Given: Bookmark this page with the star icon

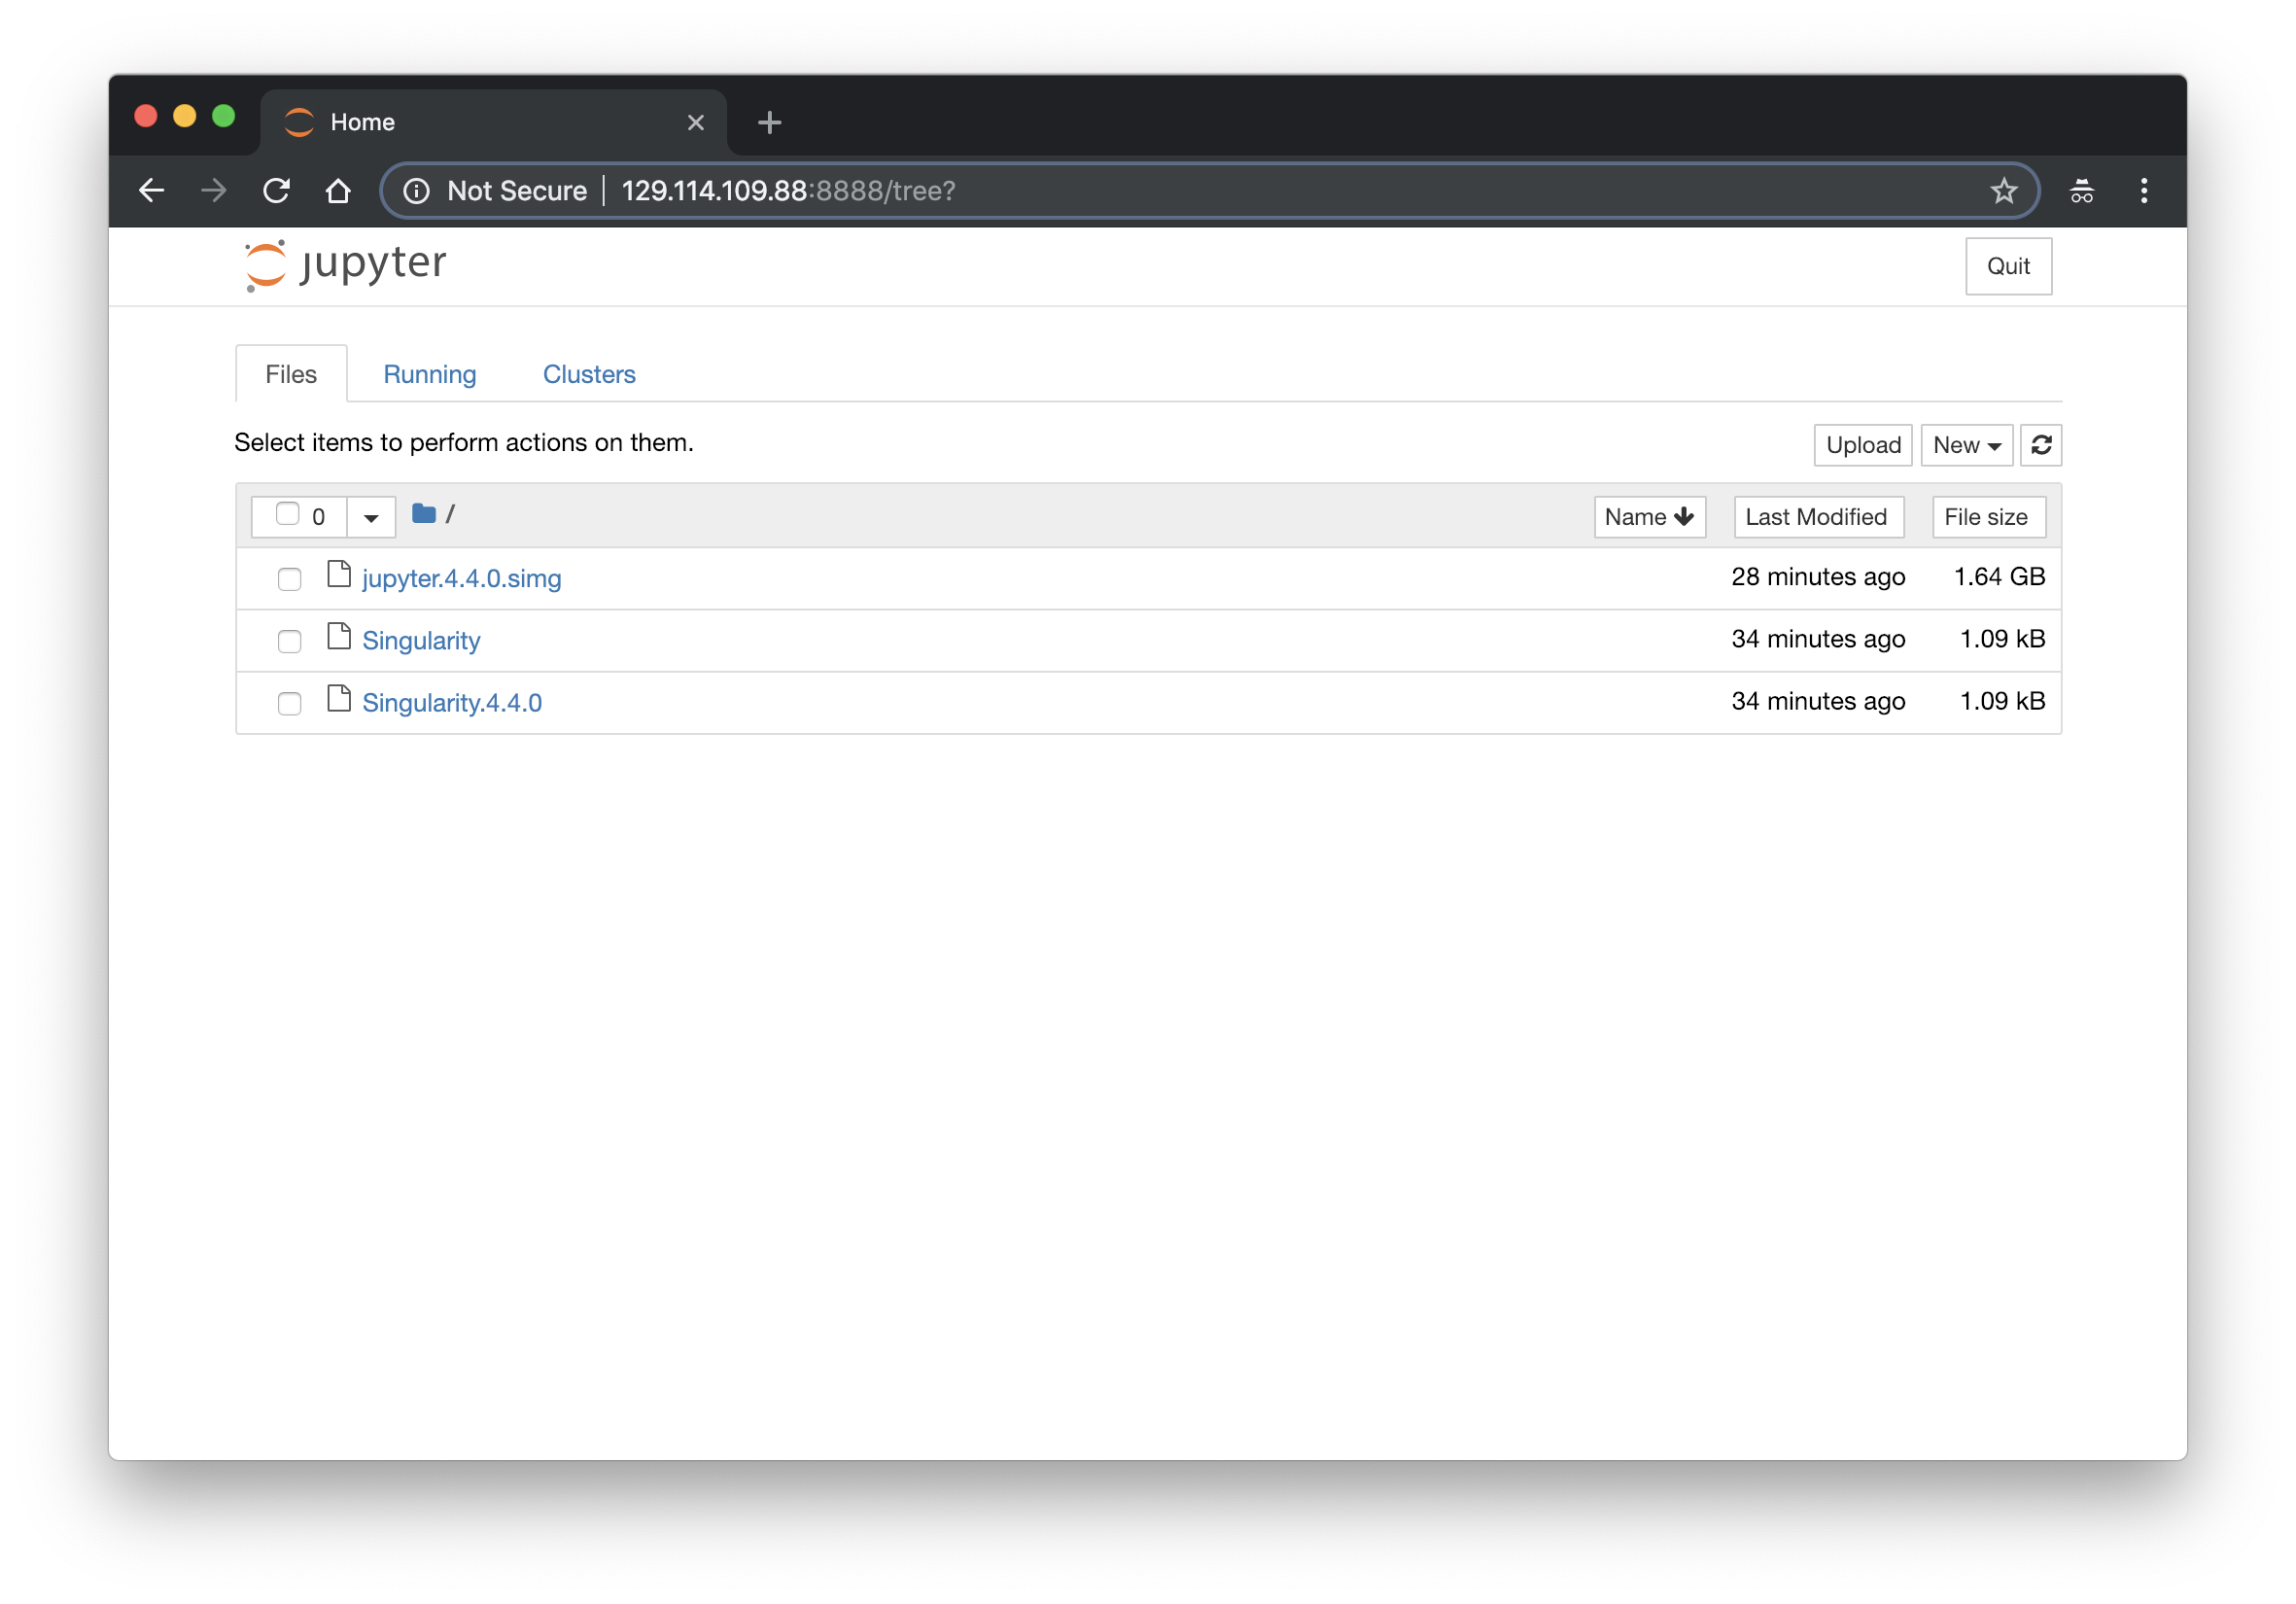Looking at the screenshot, I should [2004, 190].
